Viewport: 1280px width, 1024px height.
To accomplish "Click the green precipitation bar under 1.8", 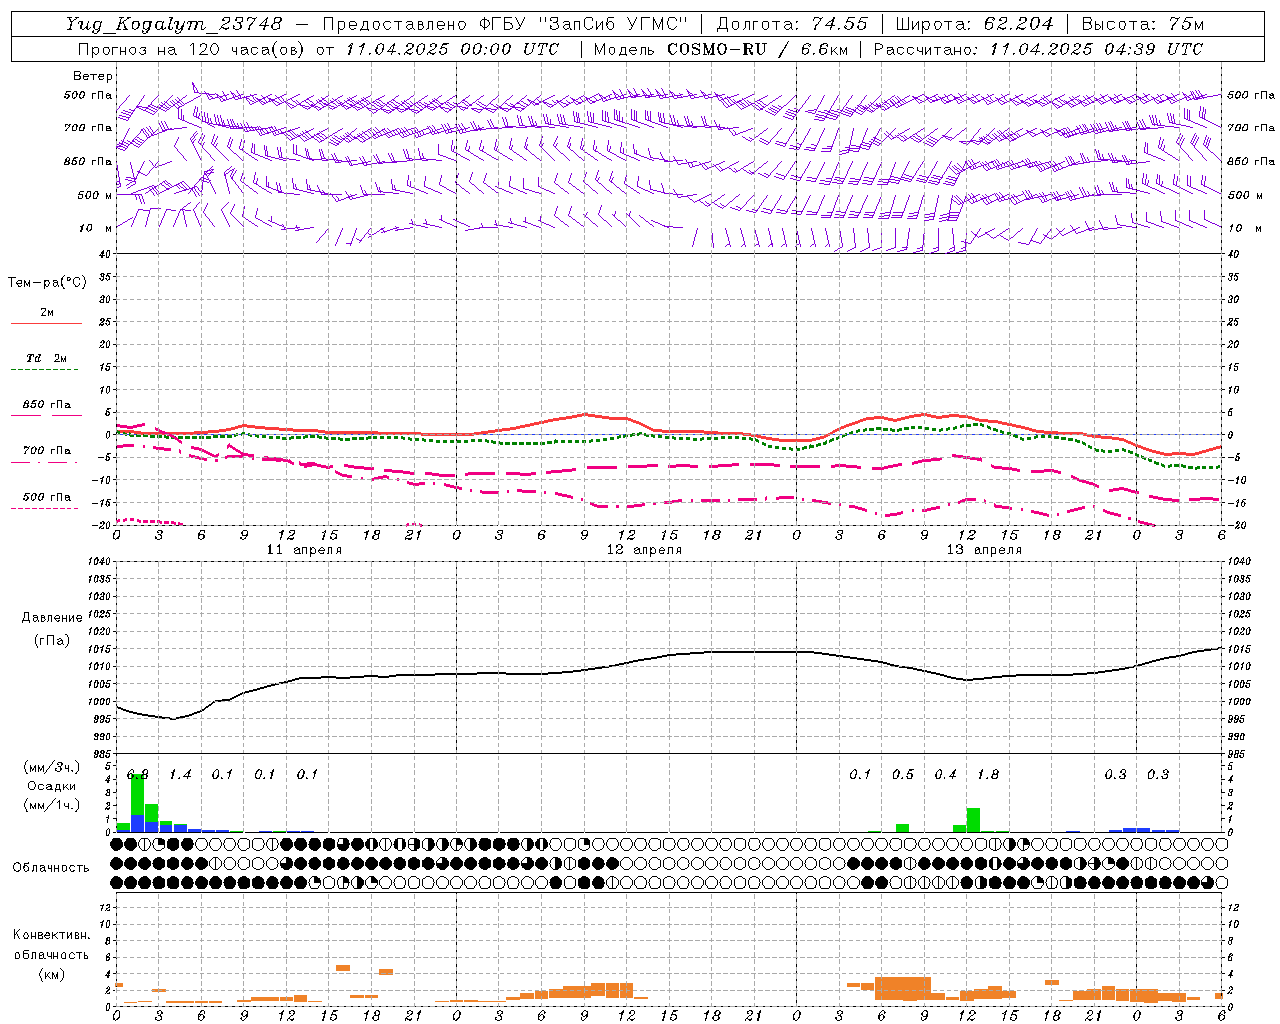I will pos(973,820).
